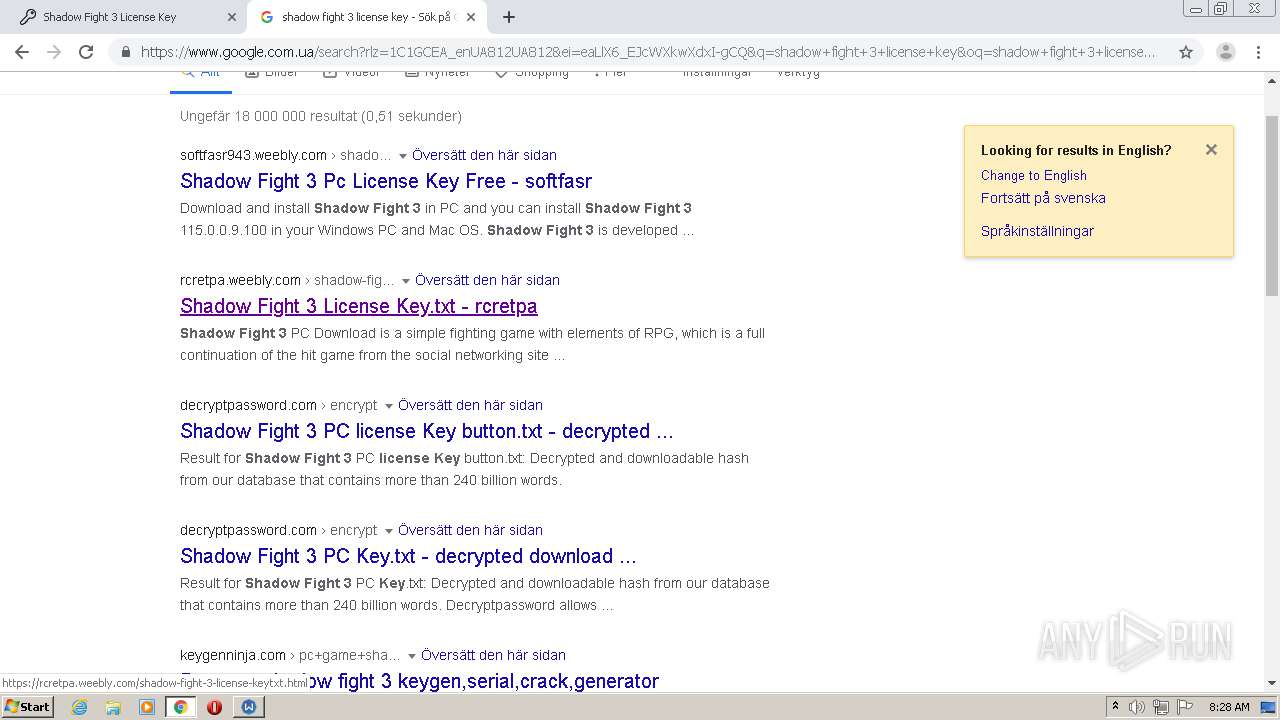The image size is (1280, 720).
Task: Open the Chrome profile avatar menu
Action: click(1225, 52)
